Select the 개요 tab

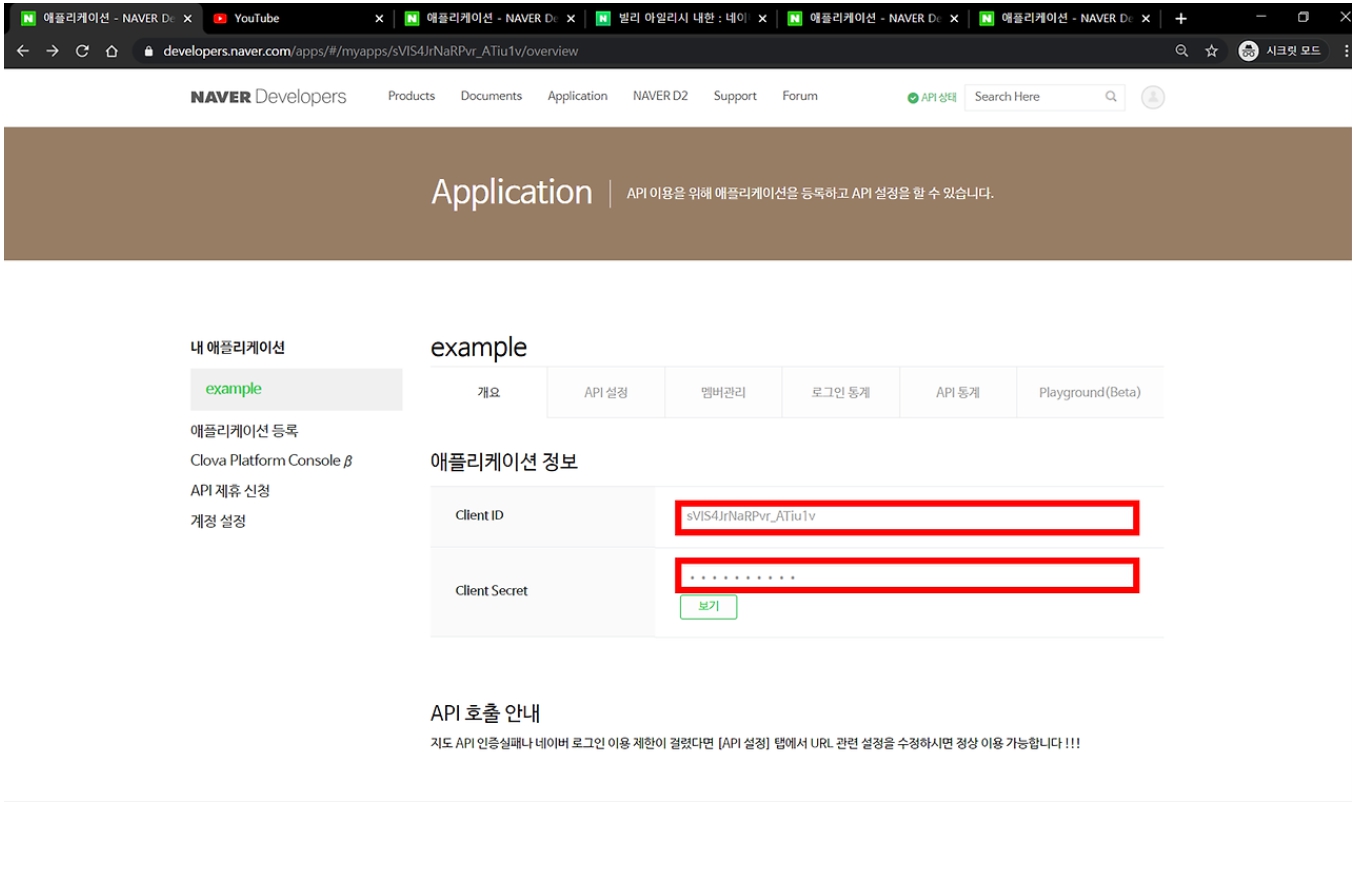pyautogui.click(x=489, y=392)
